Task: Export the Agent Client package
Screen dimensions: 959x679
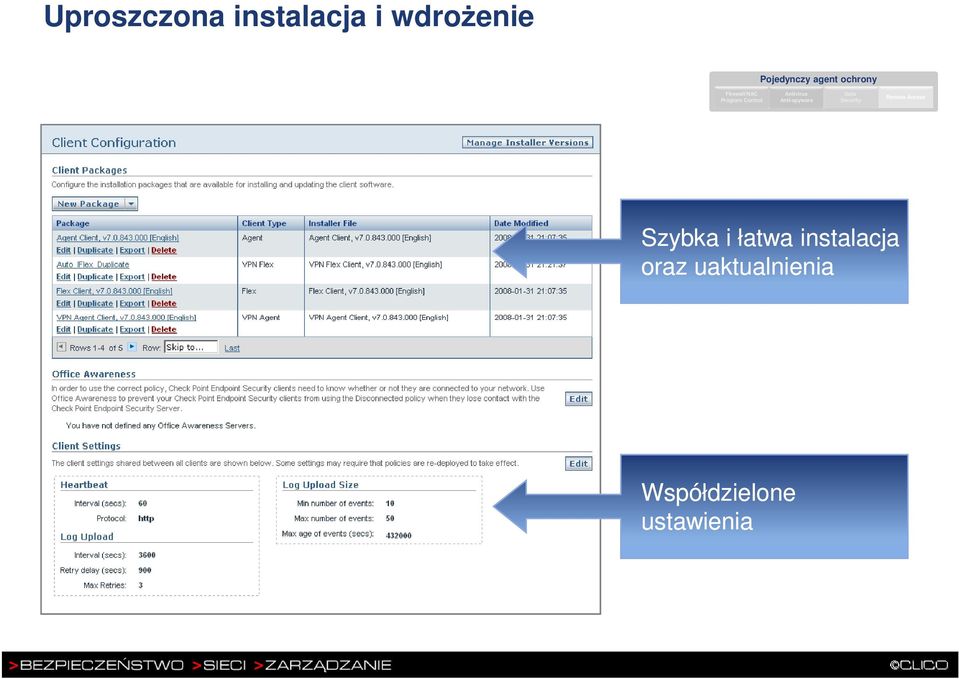Action: [132, 250]
